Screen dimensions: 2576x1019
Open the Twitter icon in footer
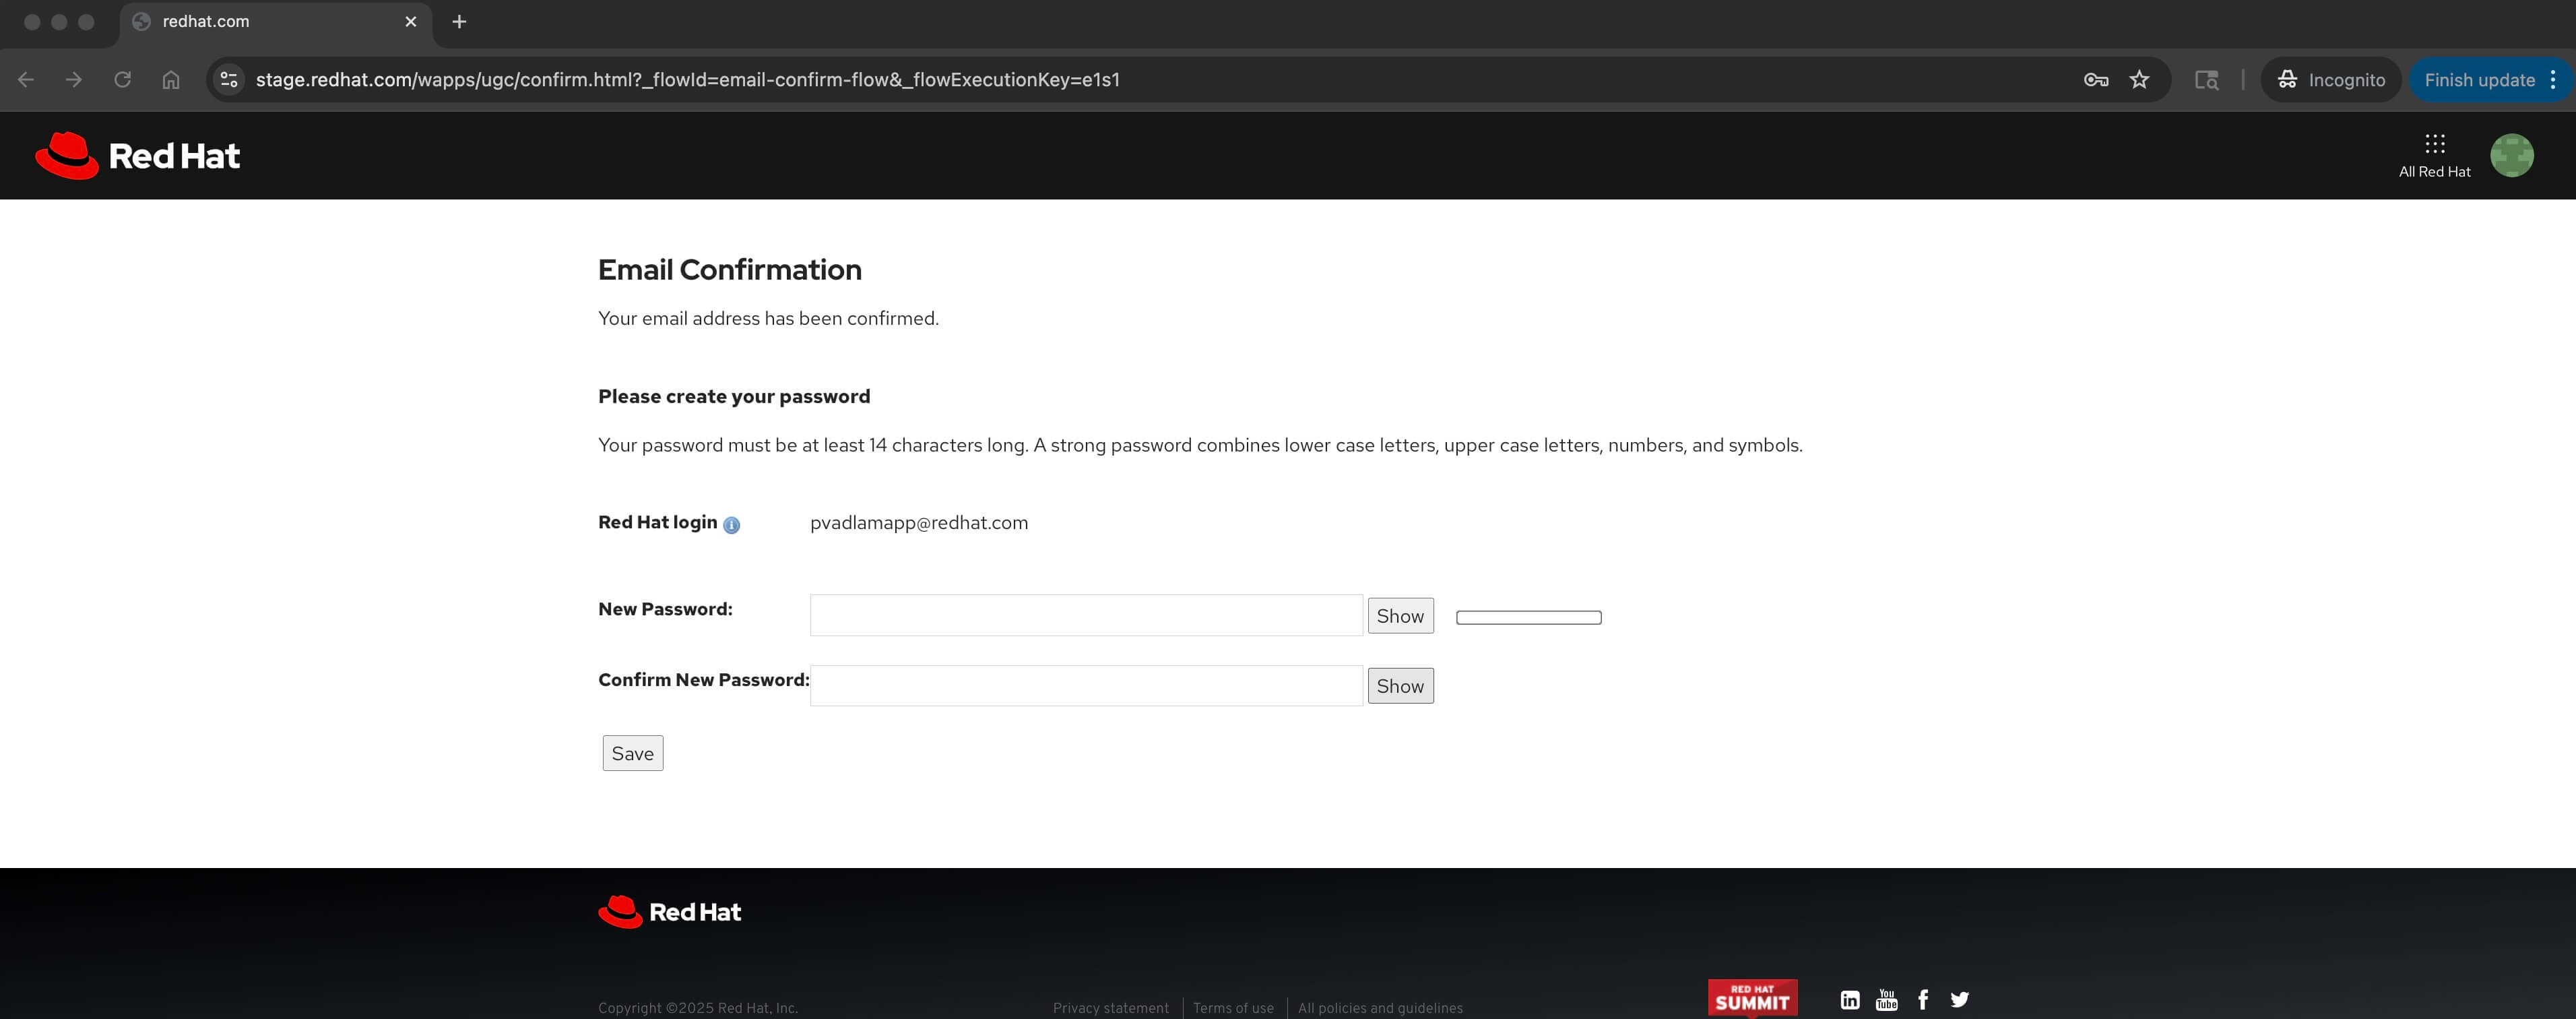1959,999
